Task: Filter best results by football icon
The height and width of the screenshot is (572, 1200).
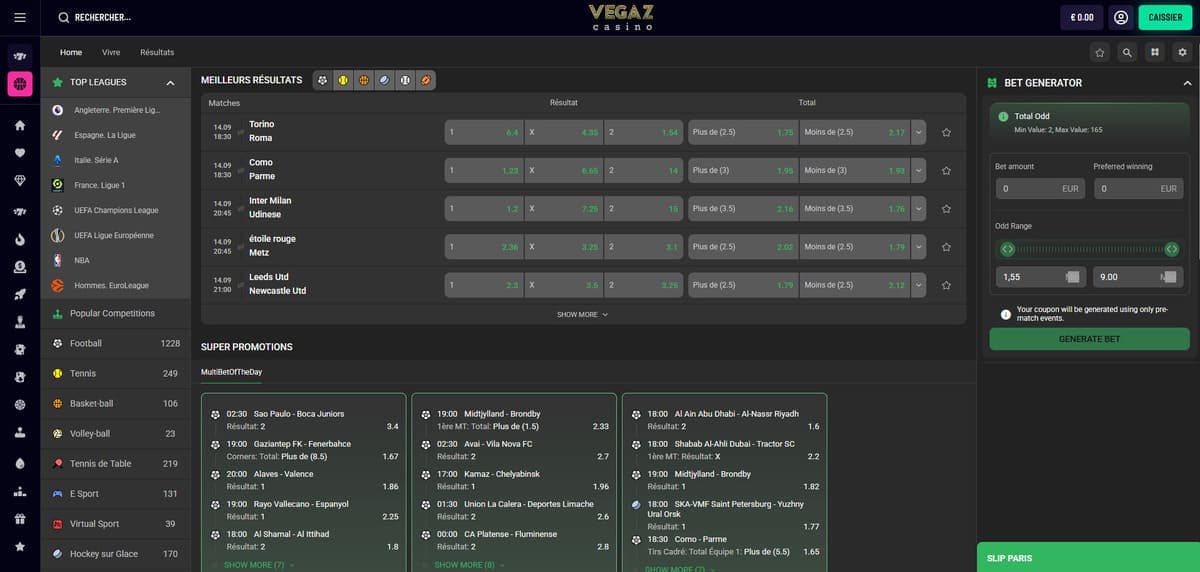Action: tap(323, 80)
